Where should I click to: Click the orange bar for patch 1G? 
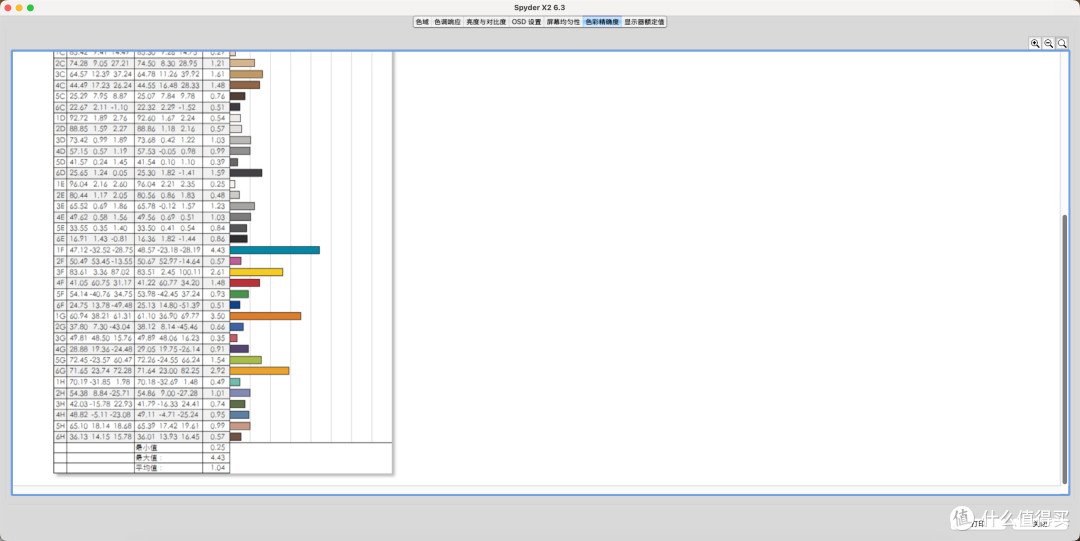[x=265, y=316]
